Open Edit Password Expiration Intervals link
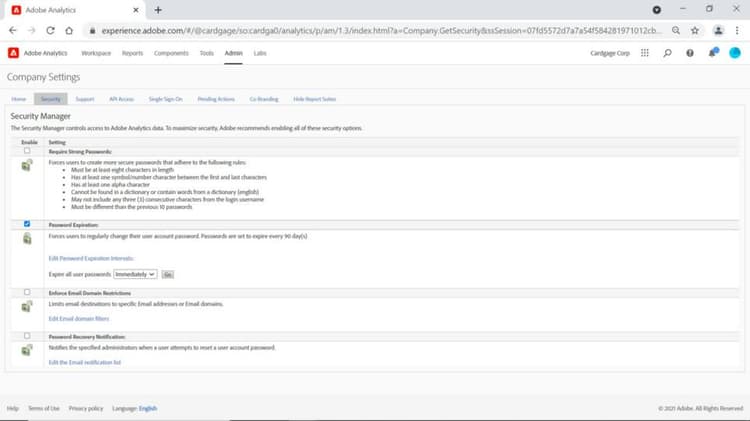Screen dimensions: 750x421 click(91, 258)
